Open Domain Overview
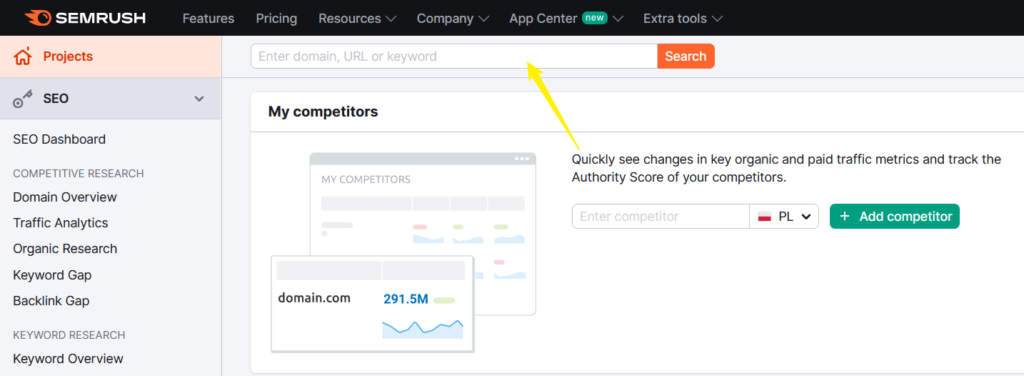 pyautogui.click(x=65, y=197)
